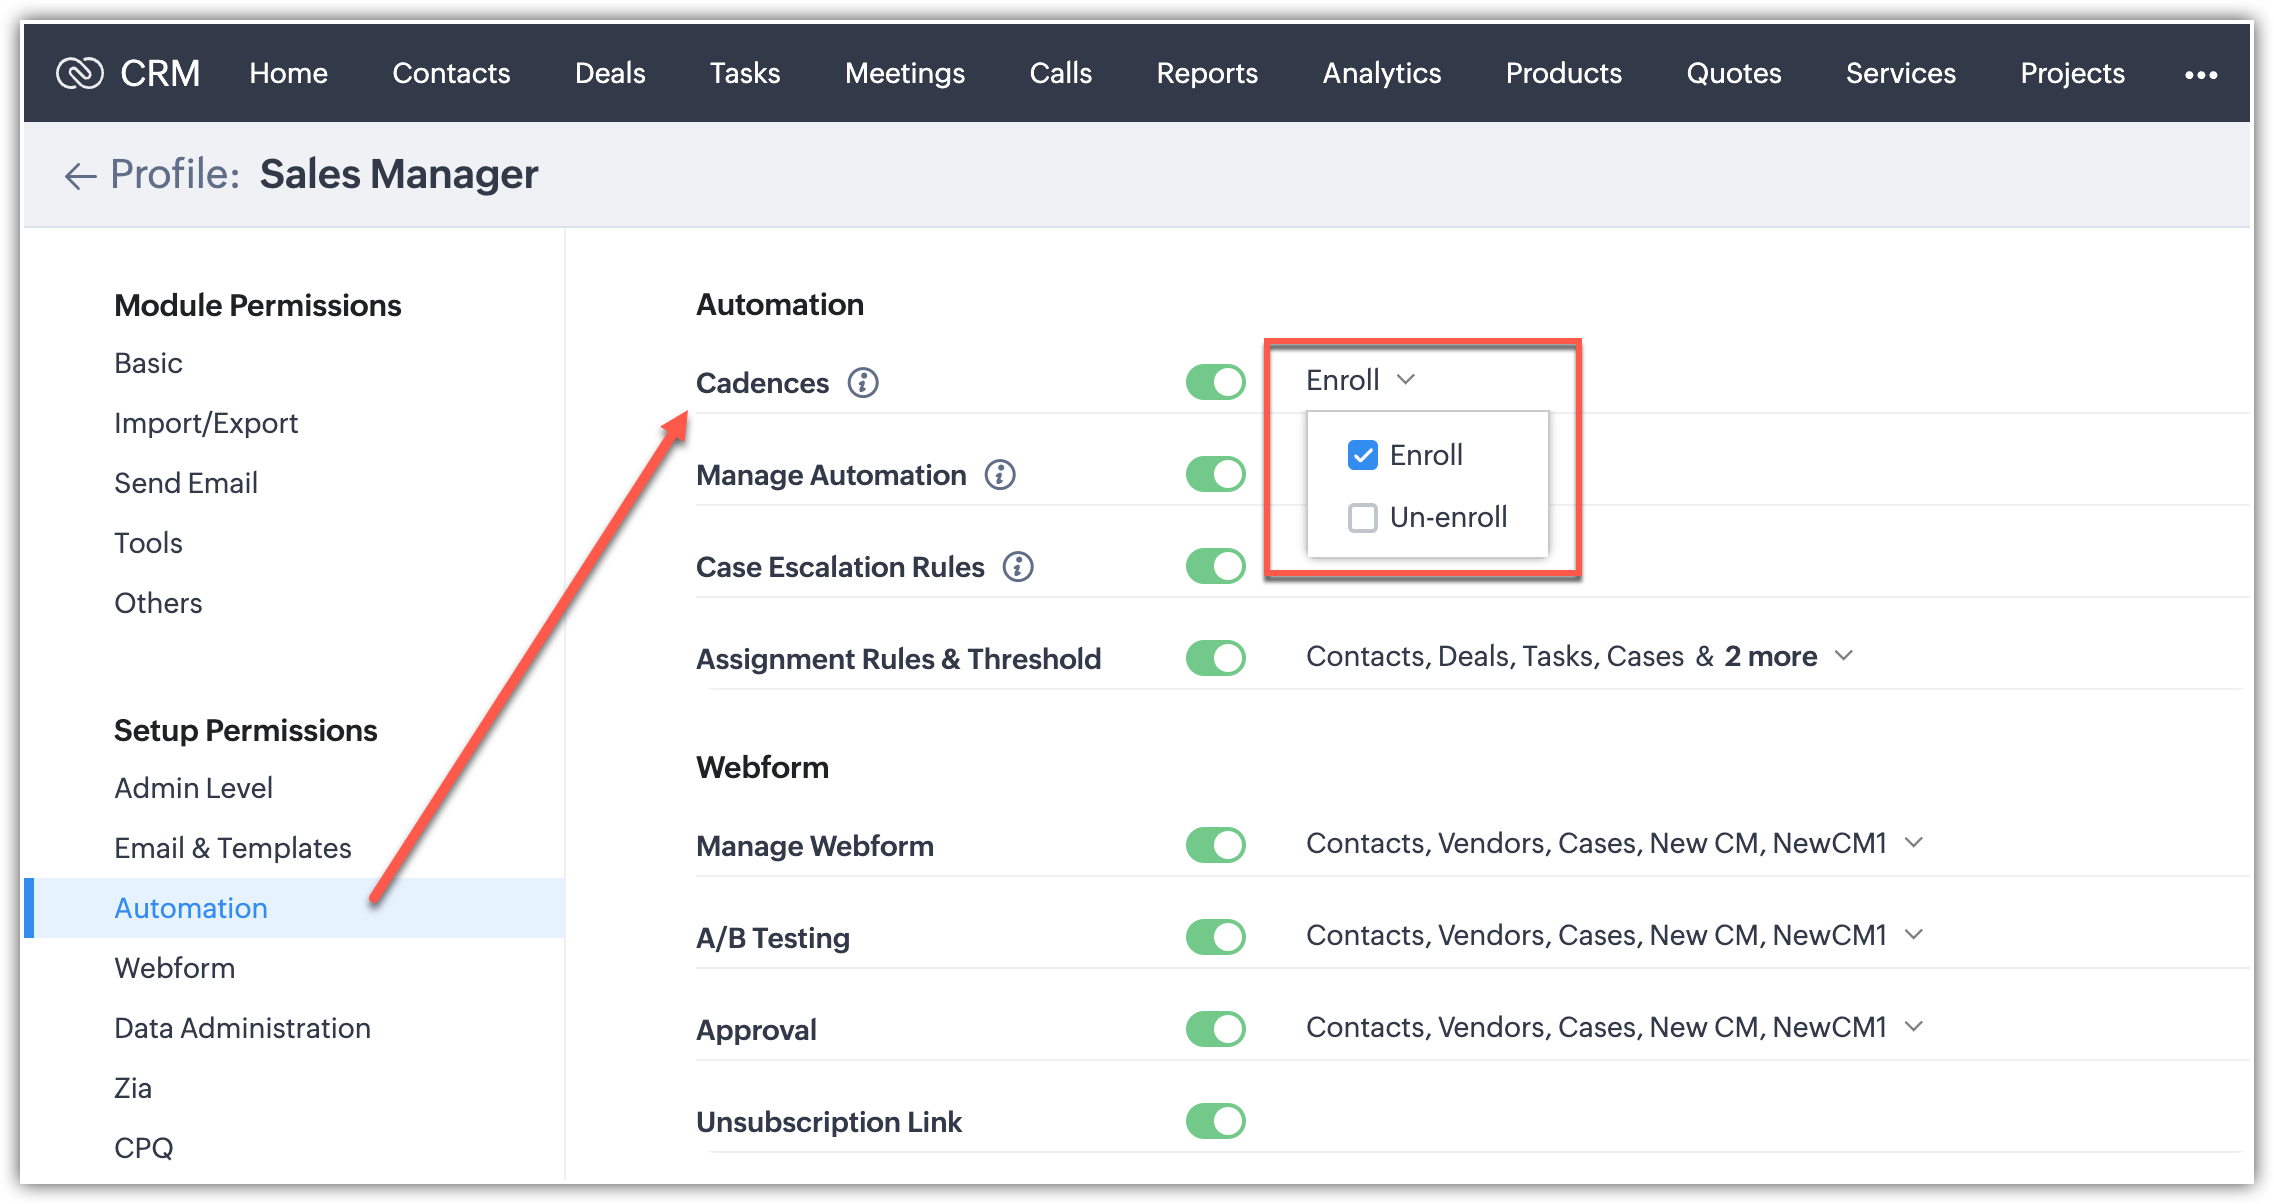Expand the Manage Webform modules dropdown

[1913, 842]
